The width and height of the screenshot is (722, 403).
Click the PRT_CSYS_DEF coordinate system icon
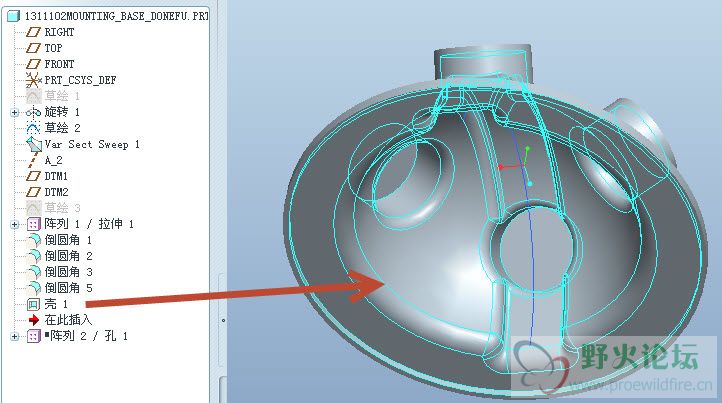(x=33, y=80)
